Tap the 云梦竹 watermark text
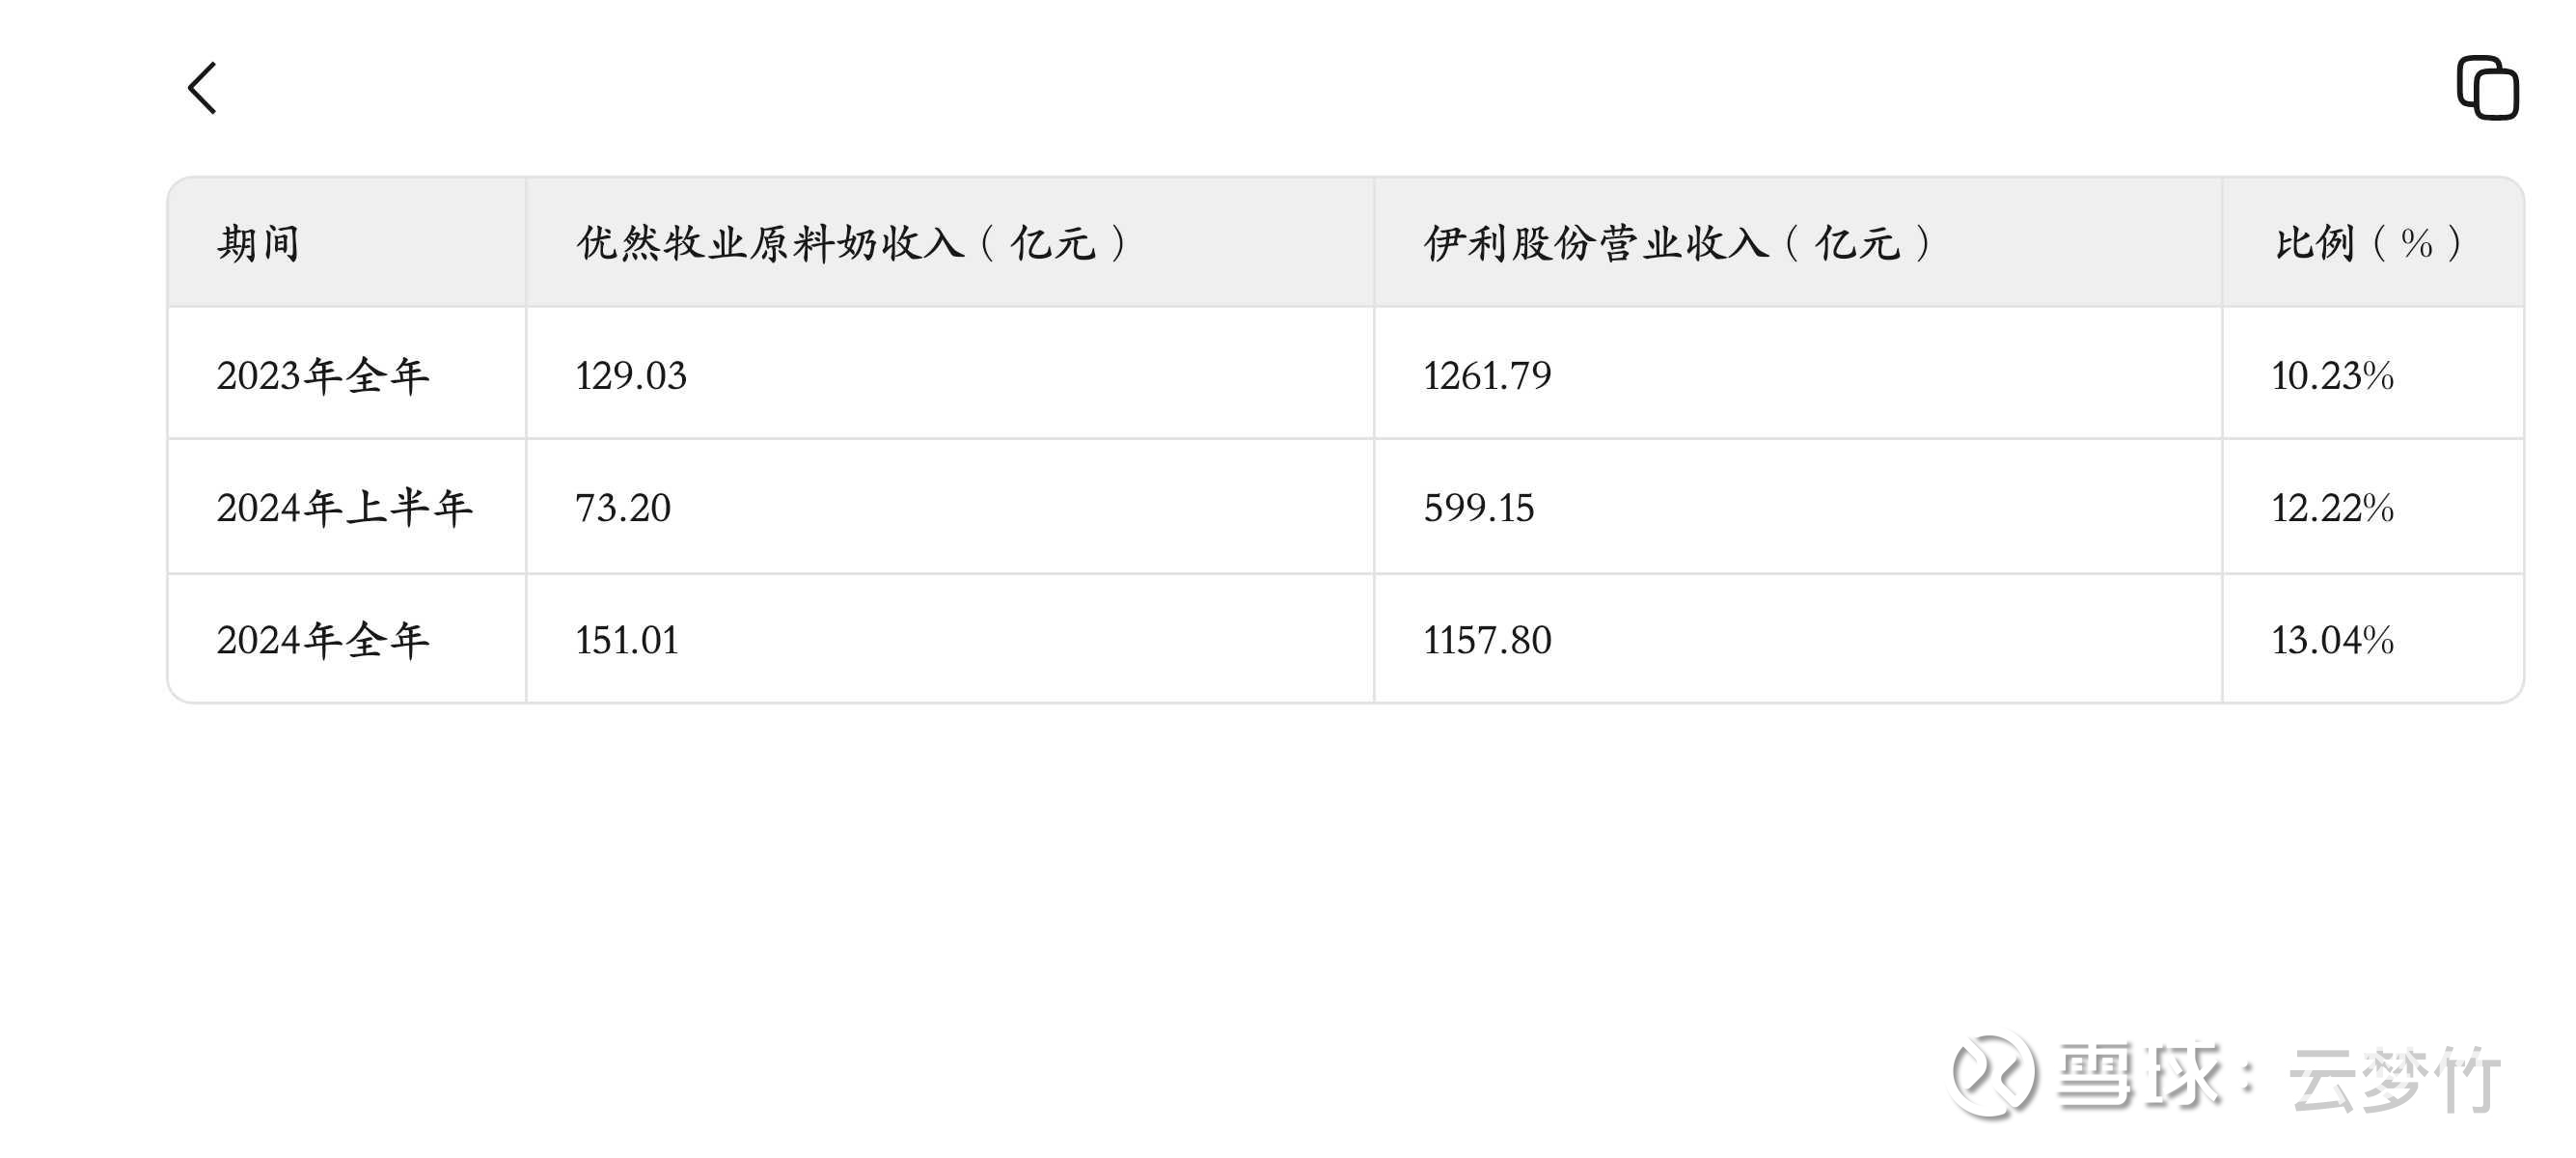This screenshot has height=1158, width=2576. (2395, 1079)
